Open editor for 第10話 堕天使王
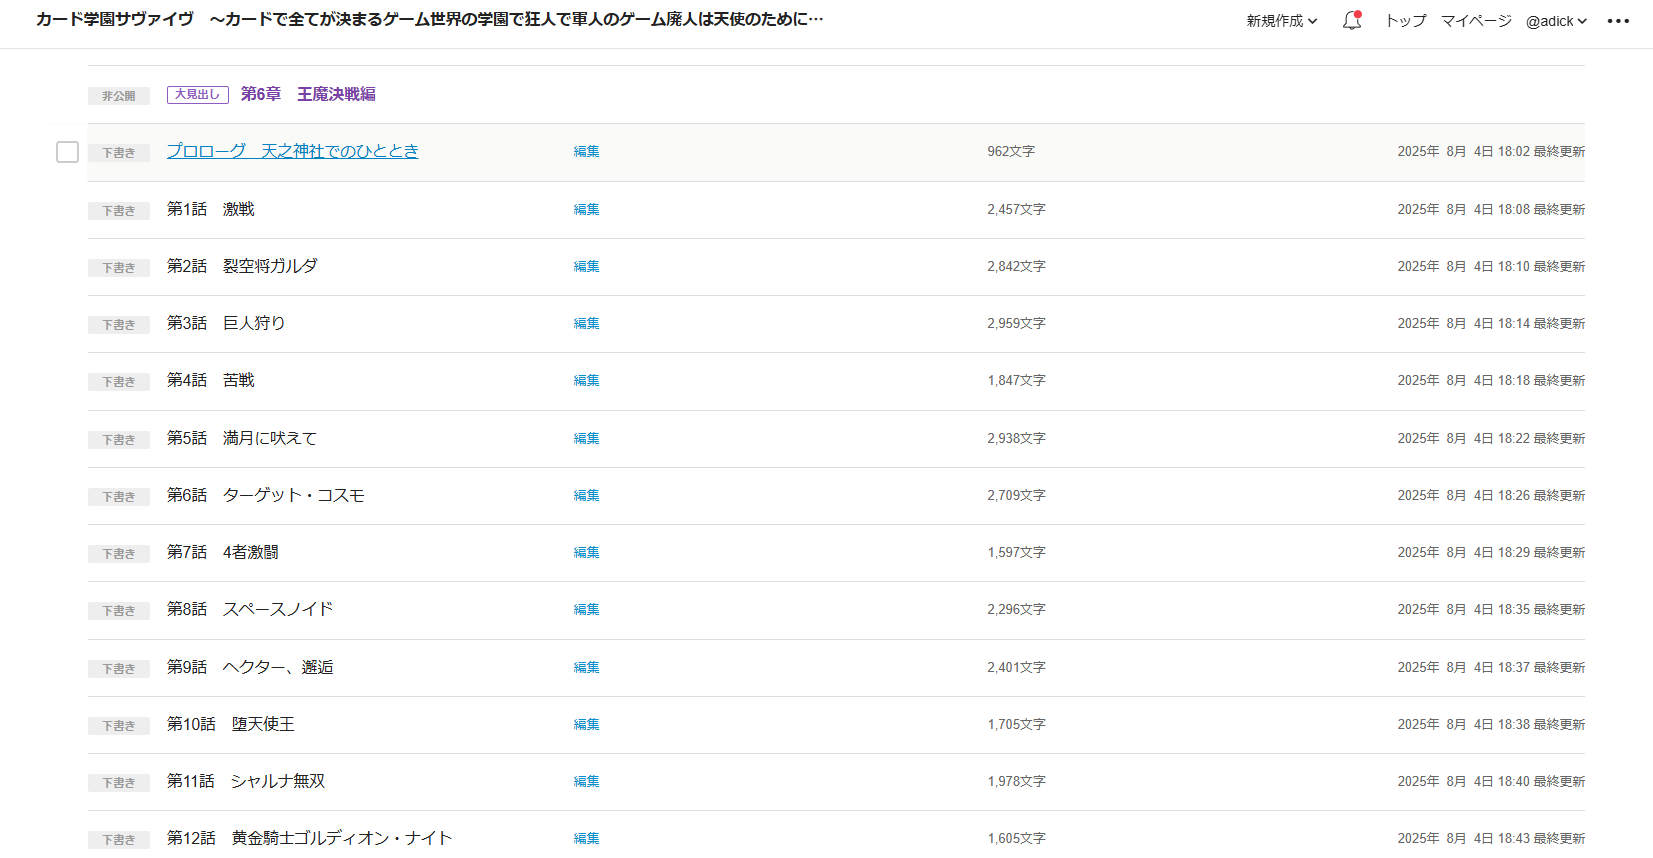Screen dimensions: 1653x858 click(x=586, y=724)
